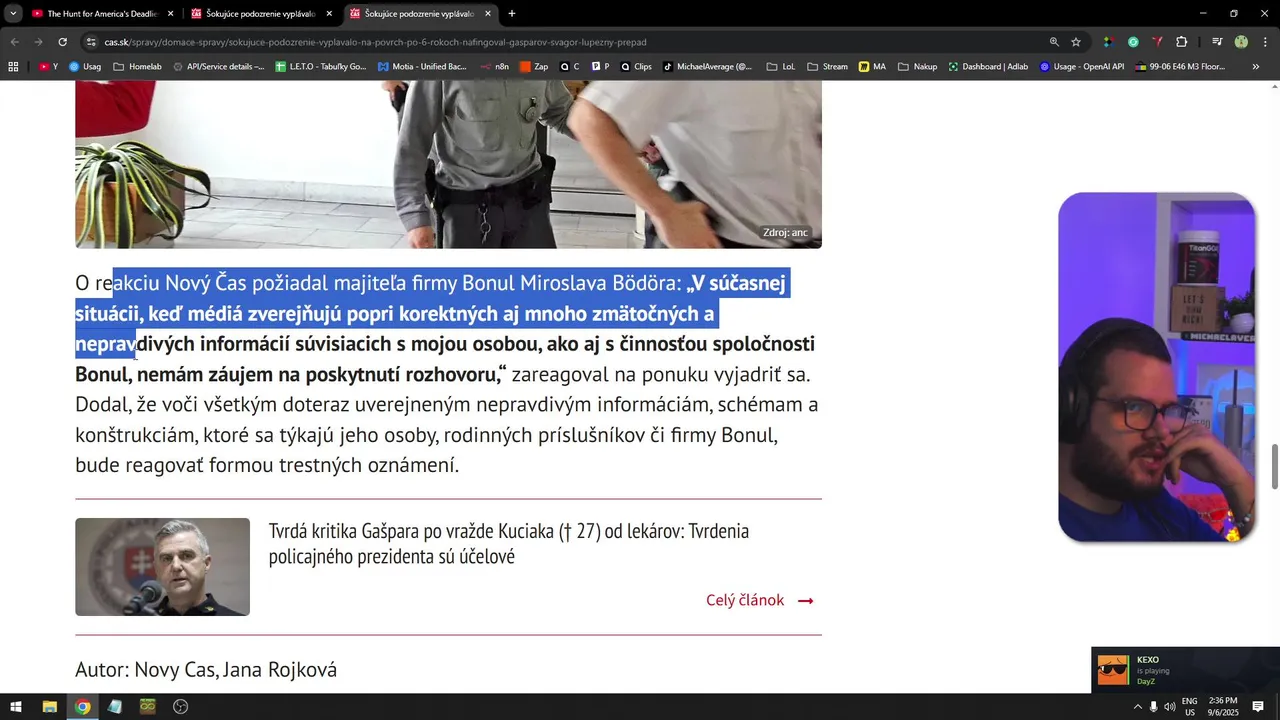The width and height of the screenshot is (1280, 720).
Task: Go back to previous page
Action: [x=14, y=42]
